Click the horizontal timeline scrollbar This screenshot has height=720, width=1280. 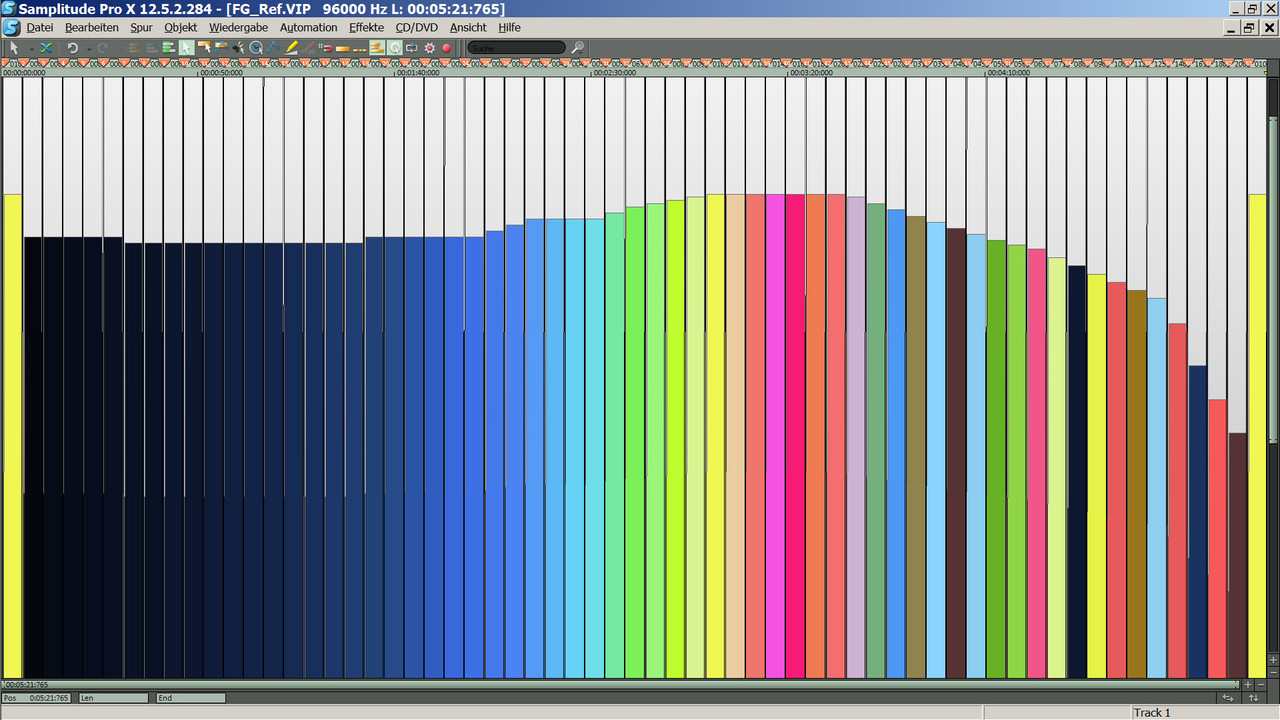(x=620, y=685)
